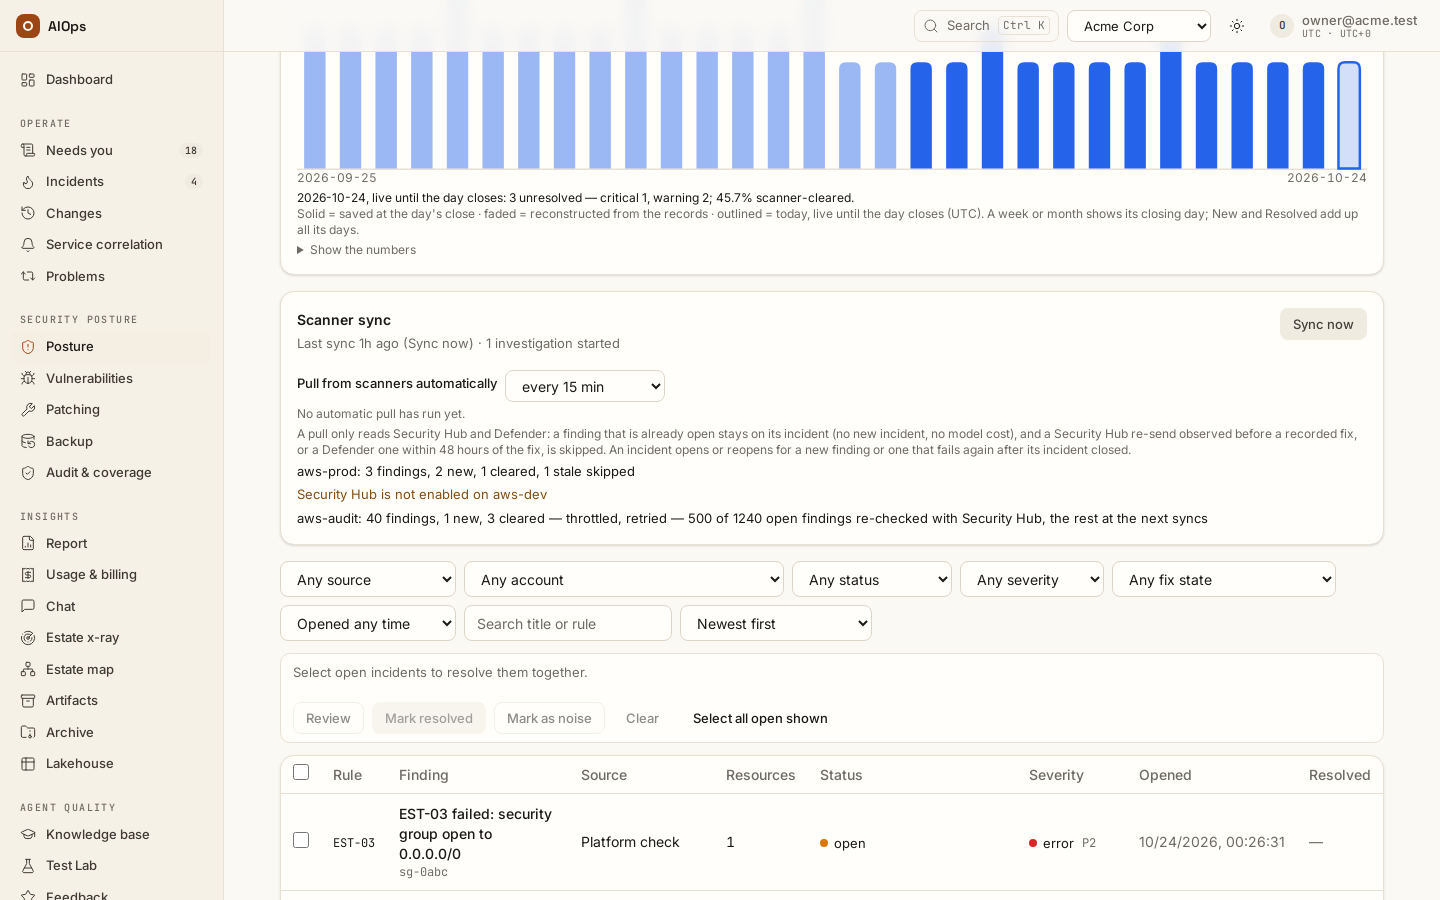1440x900 pixels.
Task: Open the Any severity filter dropdown
Action: pos(1032,579)
